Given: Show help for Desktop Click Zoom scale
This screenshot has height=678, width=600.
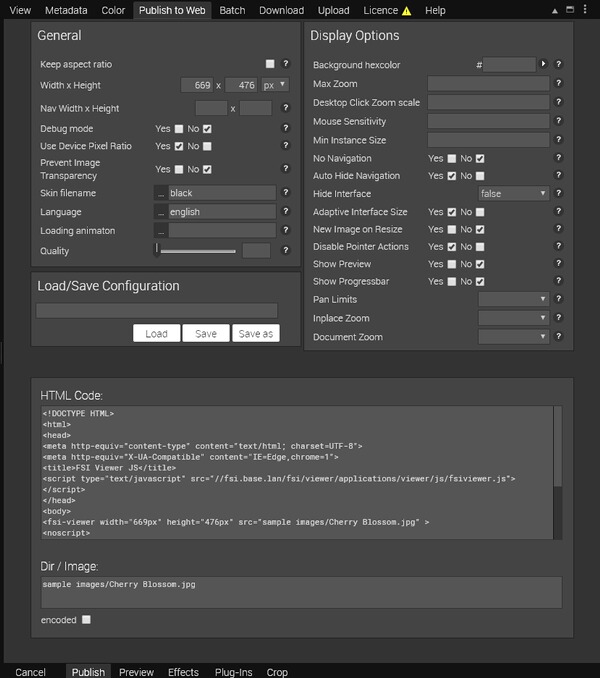Looking at the screenshot, I should coord(559,102).
